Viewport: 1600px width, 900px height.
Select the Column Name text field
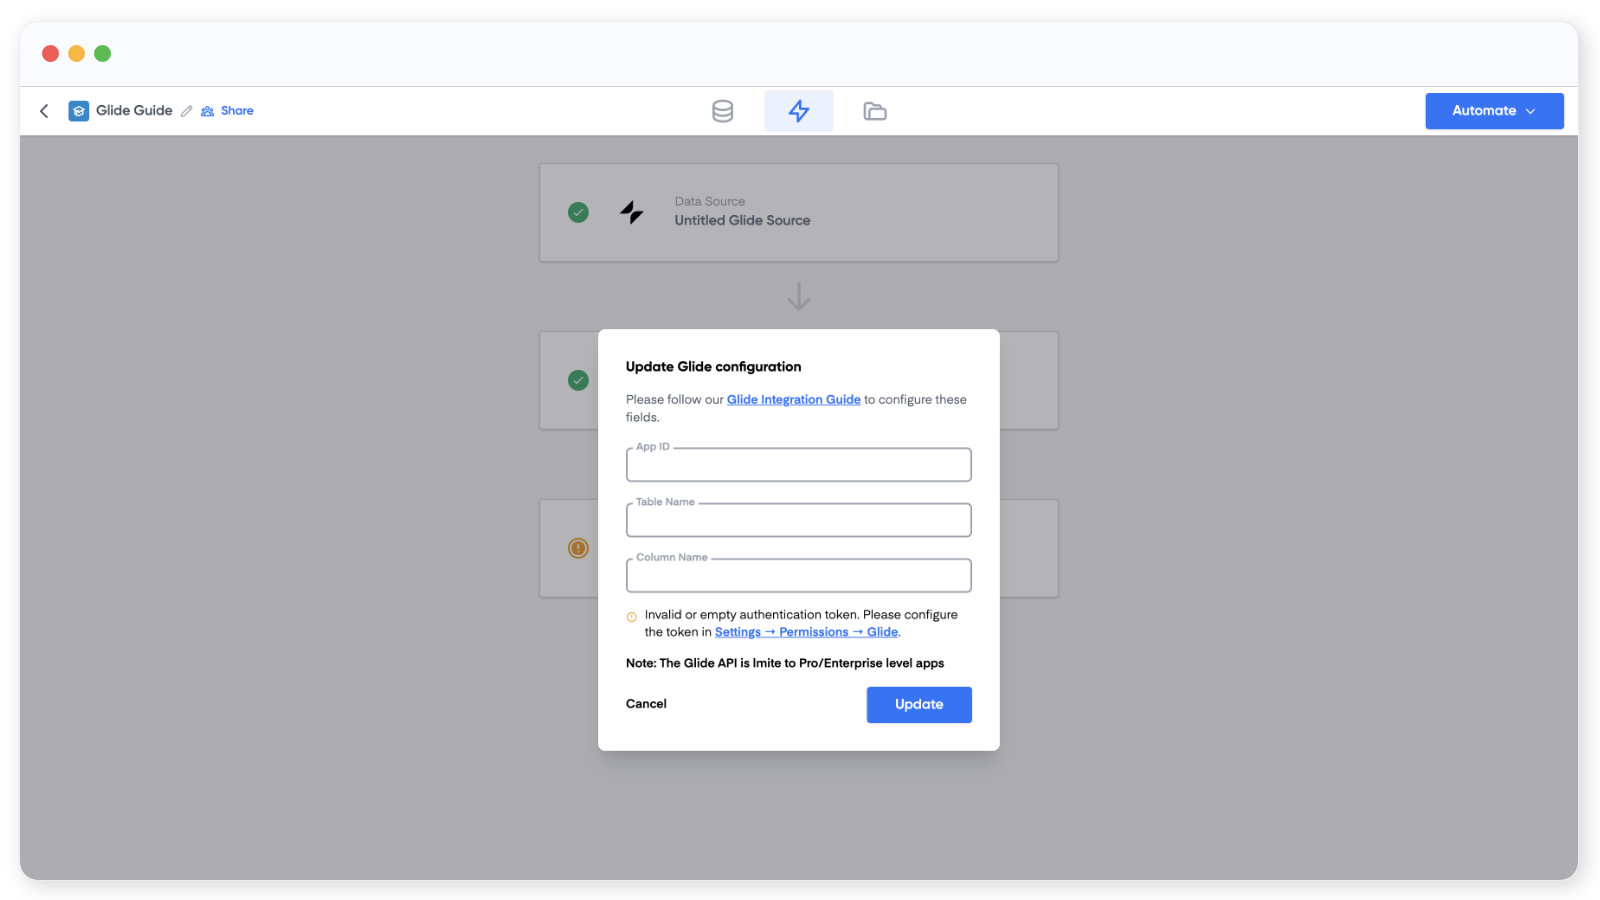(798, 576)
